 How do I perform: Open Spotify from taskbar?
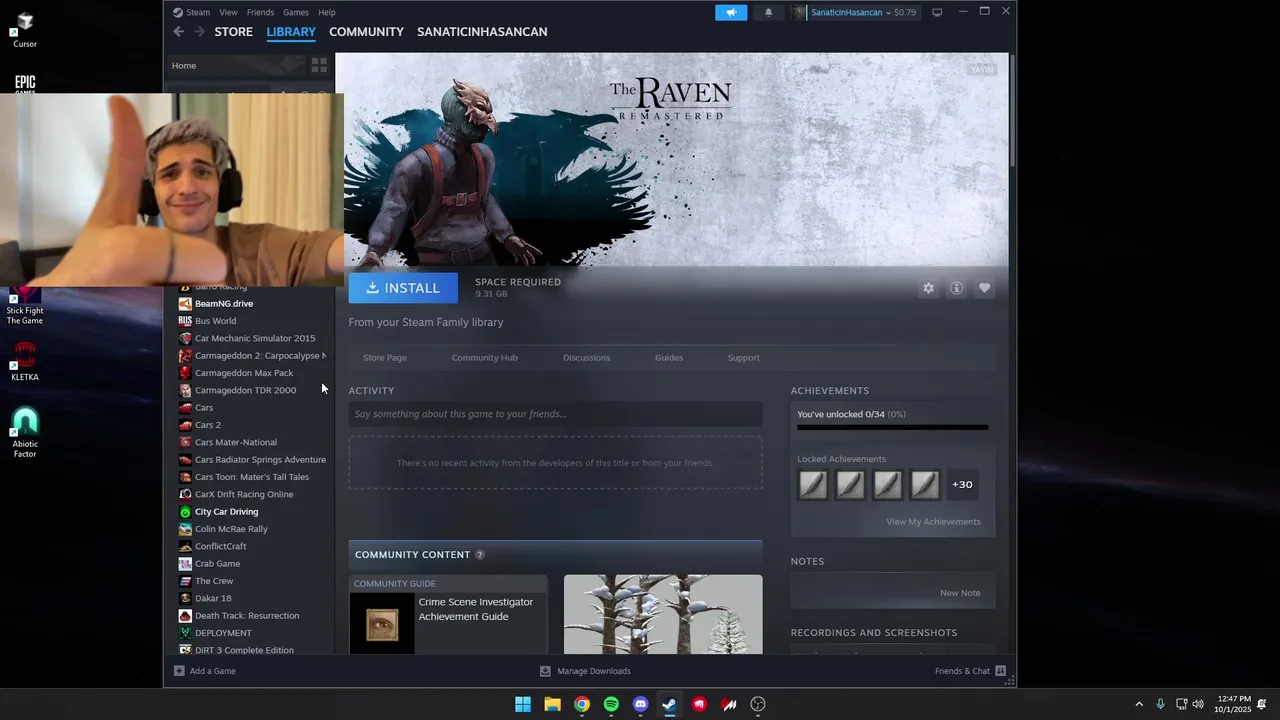click(611, 704)
